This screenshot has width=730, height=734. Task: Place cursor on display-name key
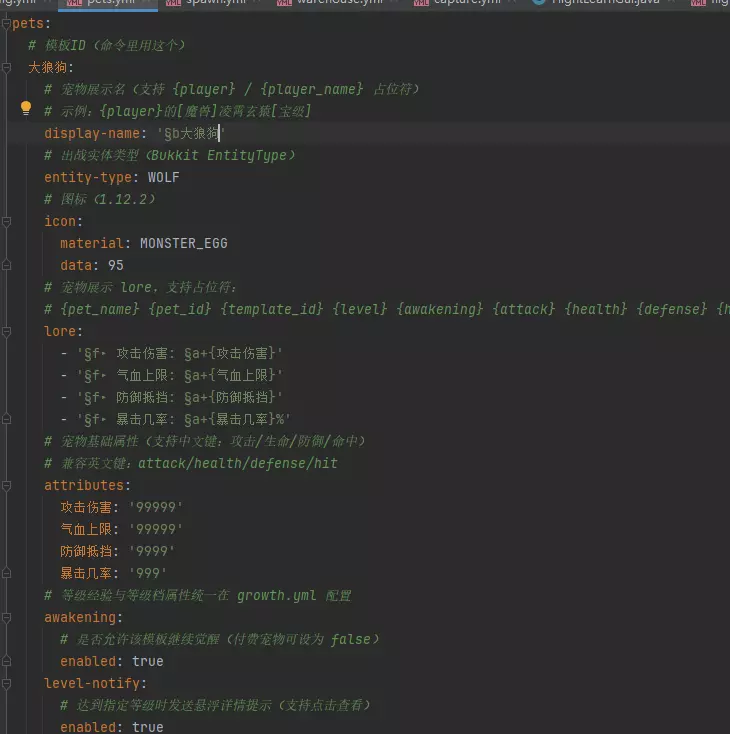(x=92, y=133)
